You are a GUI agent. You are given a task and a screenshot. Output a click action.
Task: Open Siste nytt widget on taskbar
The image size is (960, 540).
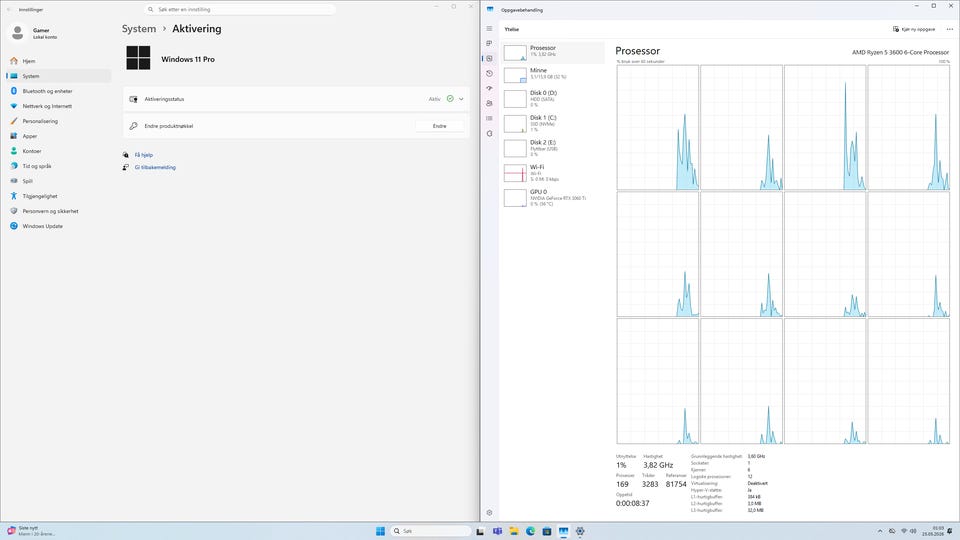32,531
